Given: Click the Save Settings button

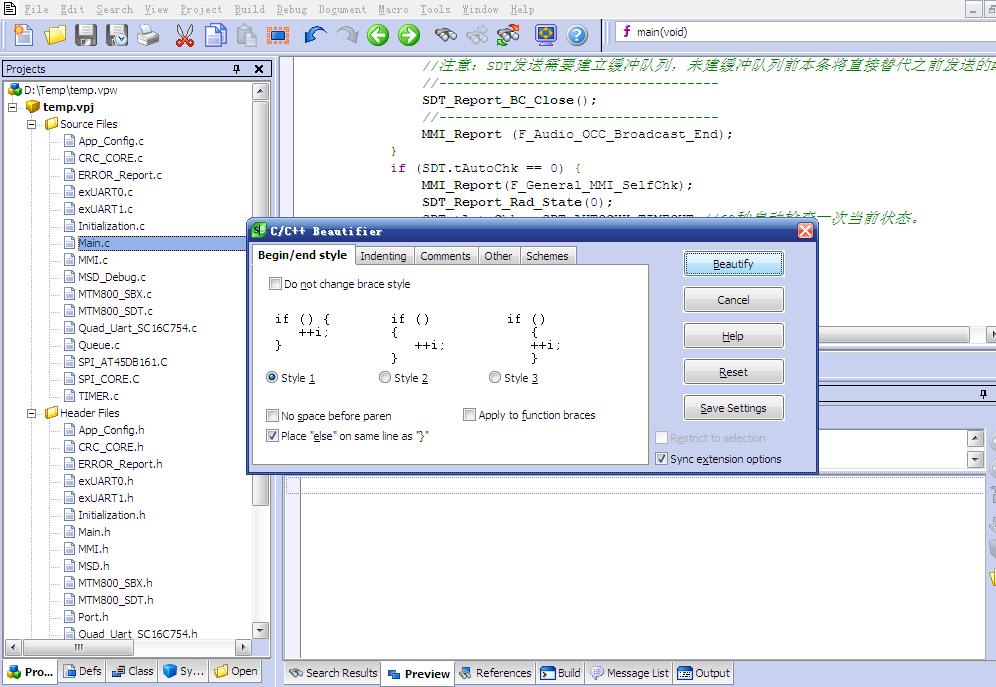Looking at the screenshot, I should [x=734, y=408].
